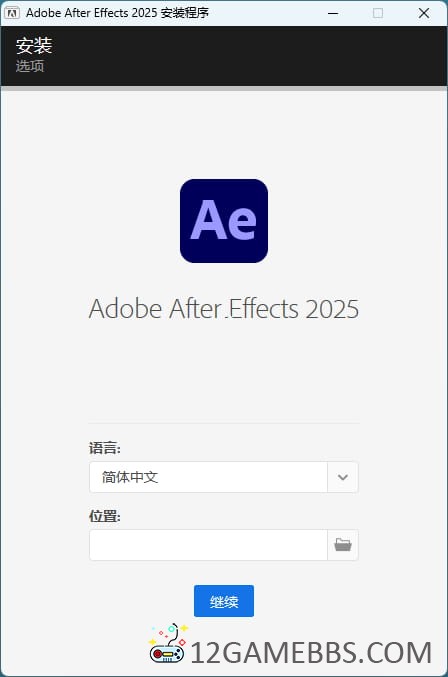The width and height of the screenshot is (448, 677).
Task: Click the gray strip beneath the black header
Action: (224, 88)
